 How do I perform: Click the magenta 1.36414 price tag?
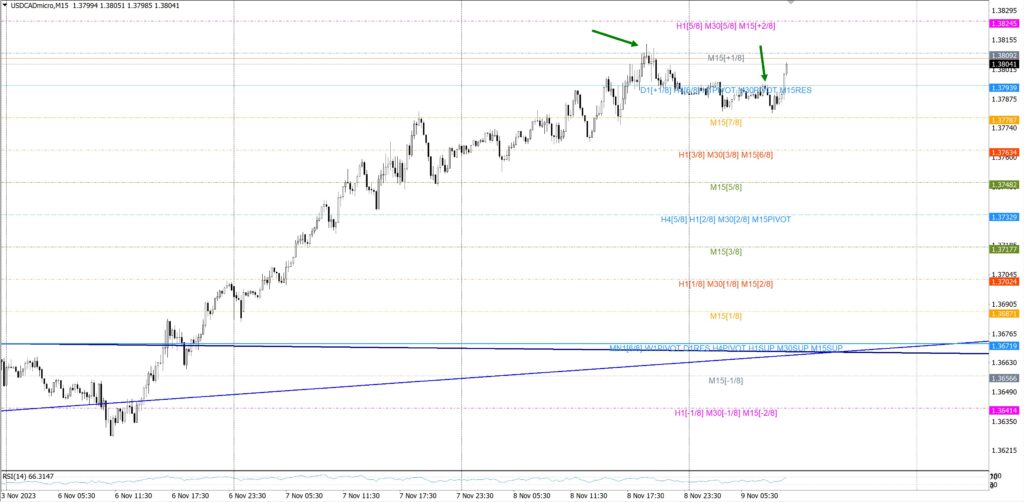tap(1003, 410)
